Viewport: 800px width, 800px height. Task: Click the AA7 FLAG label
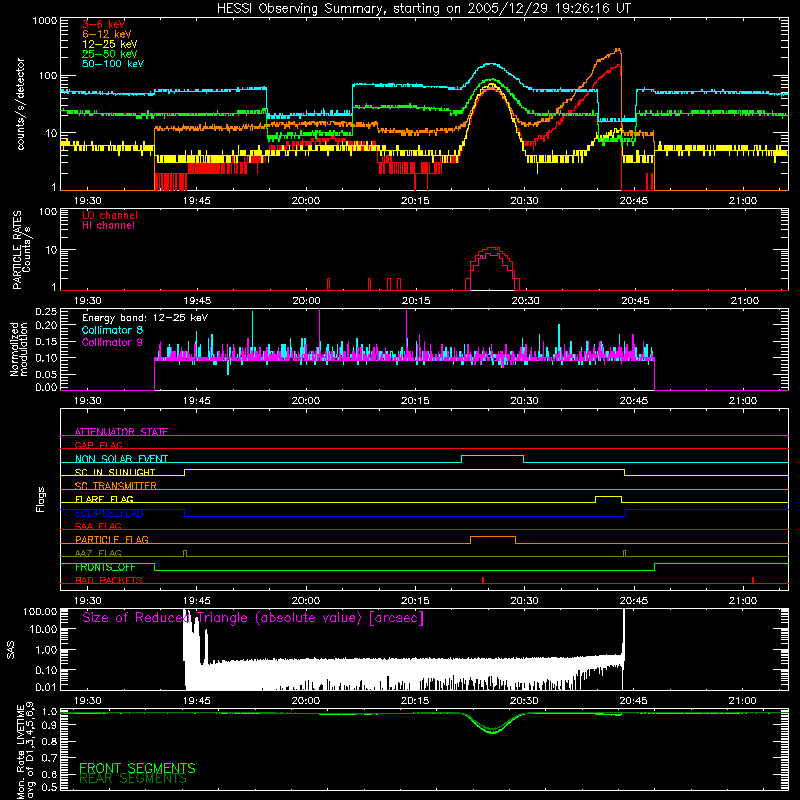pyautogui.click(x=98, y=553)
